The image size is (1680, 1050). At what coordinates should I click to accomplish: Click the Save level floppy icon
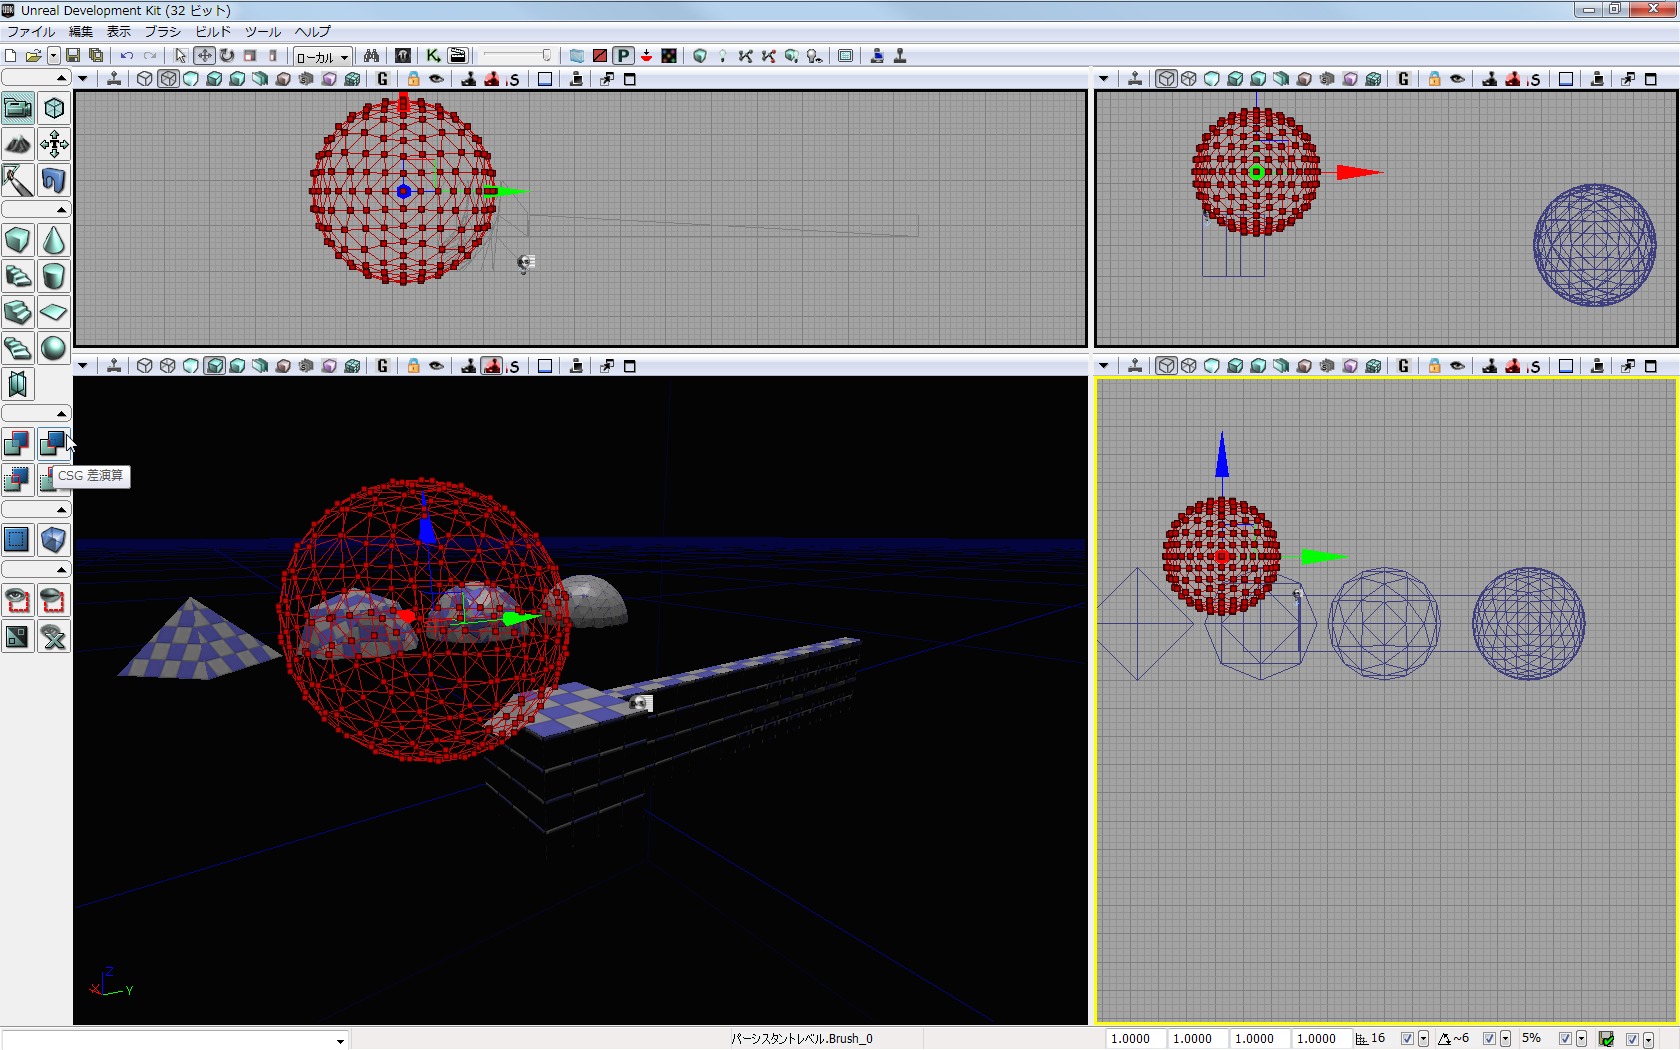(x=73, y=56)
